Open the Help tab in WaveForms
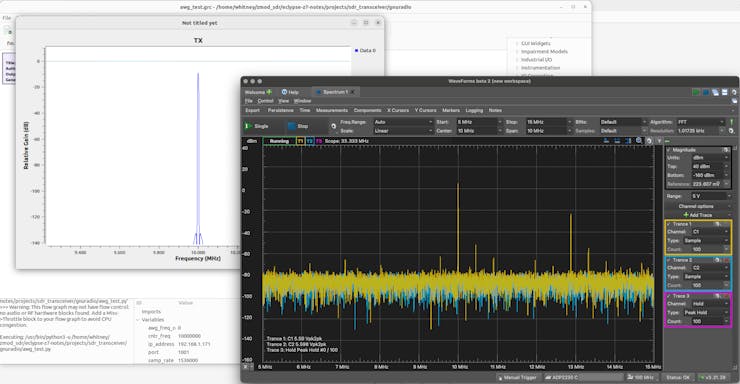 click(x=290, y=92)
